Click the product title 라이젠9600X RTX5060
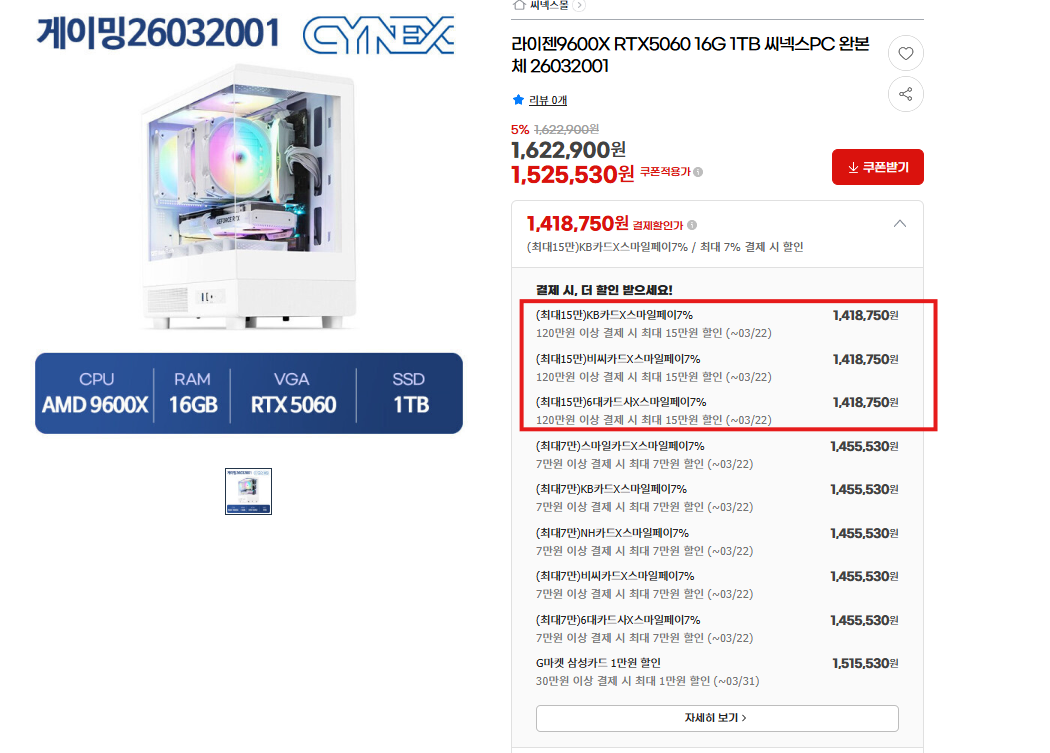This screenshot has width=1050, height=753. tap(690, 55)
